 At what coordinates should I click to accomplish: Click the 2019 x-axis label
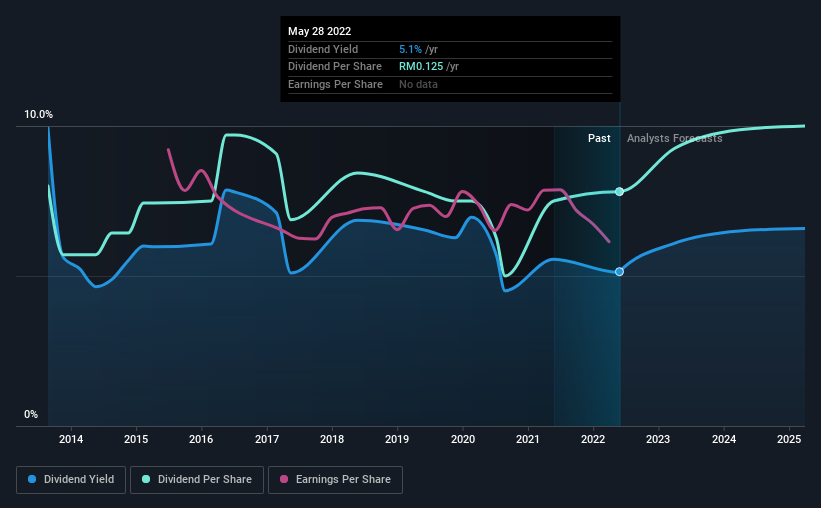click(397, 439)
